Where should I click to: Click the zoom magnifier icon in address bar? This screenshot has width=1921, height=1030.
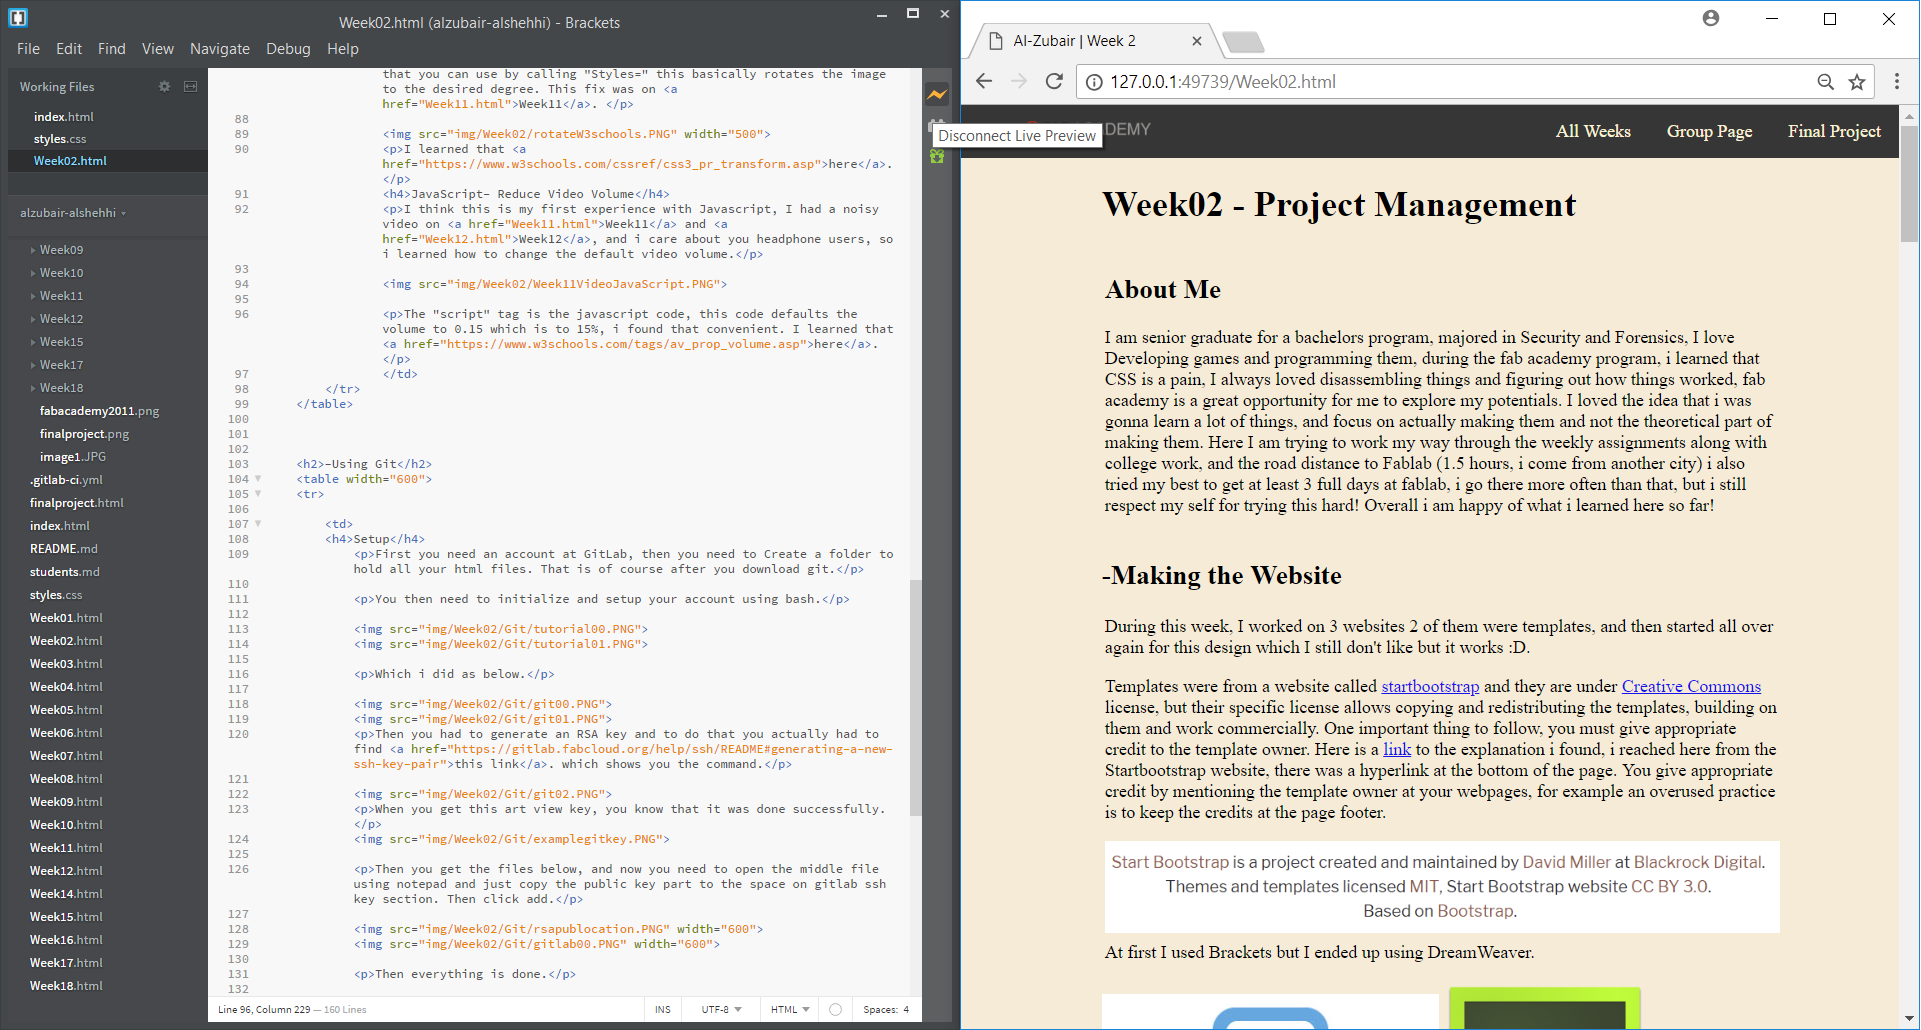(x=1825, y=82)
